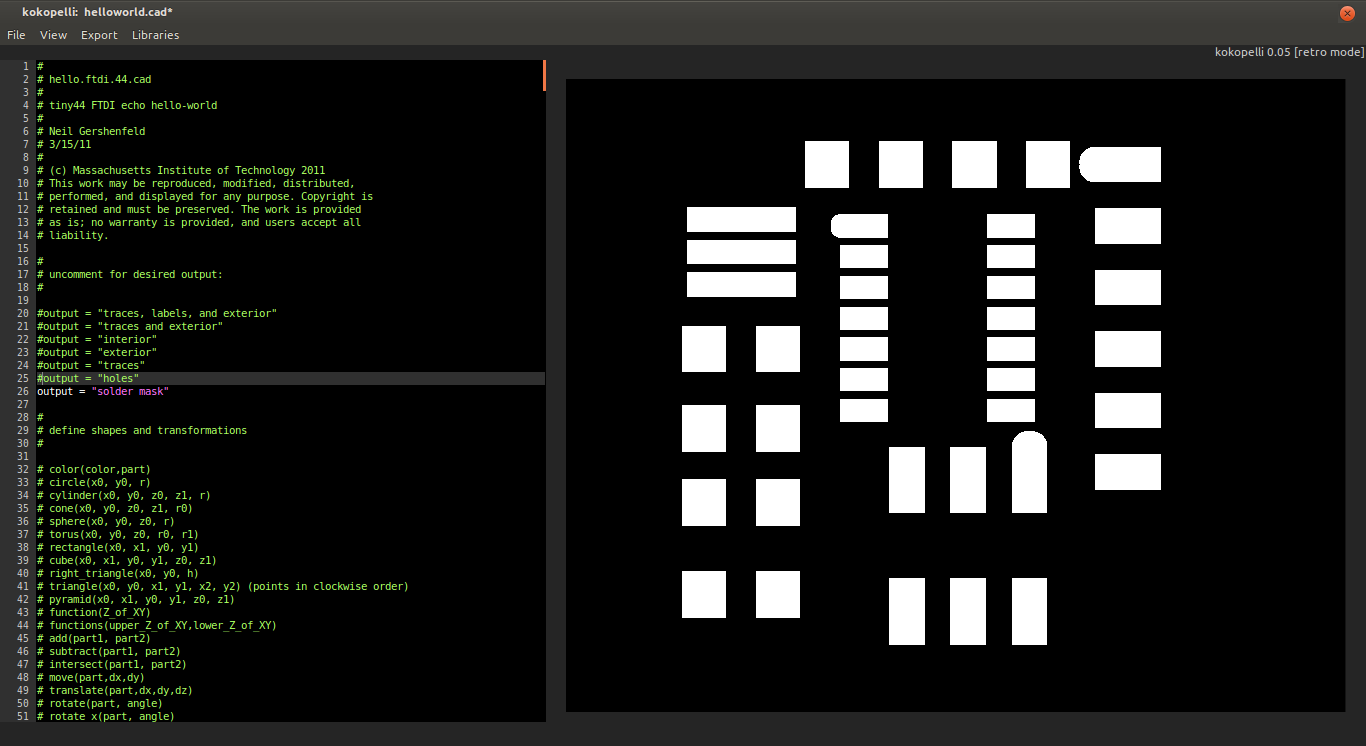
Task: Click the "# define shapes and transformations" line
Action: (x=142, y=430)
